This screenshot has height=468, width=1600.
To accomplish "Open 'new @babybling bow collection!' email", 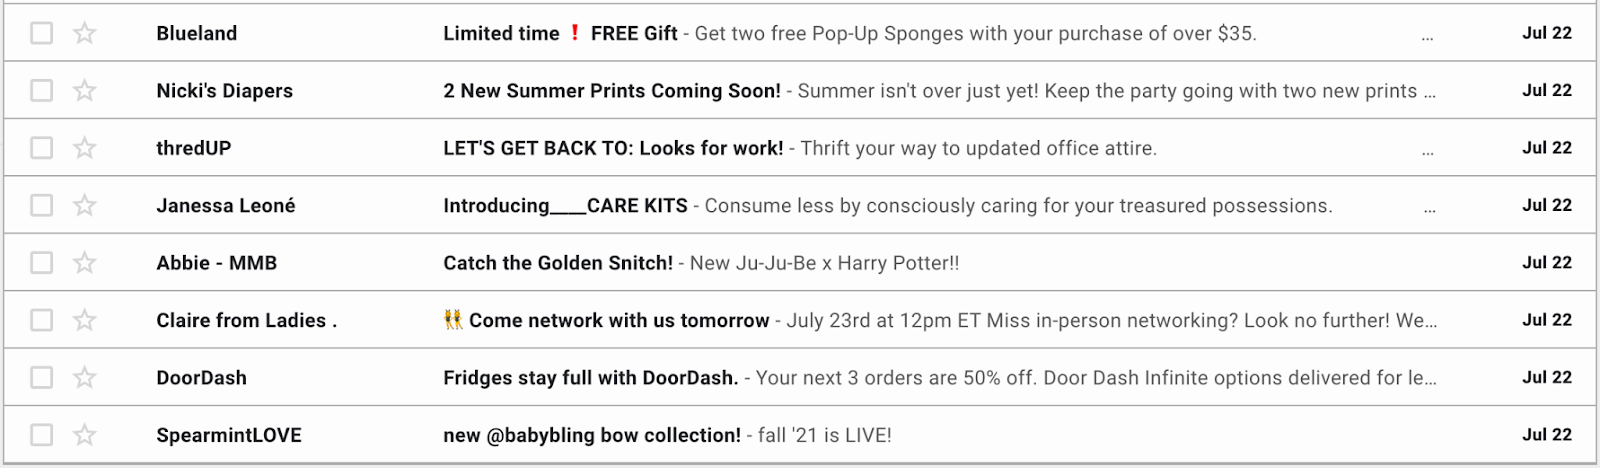I will [x=592, y=435].
